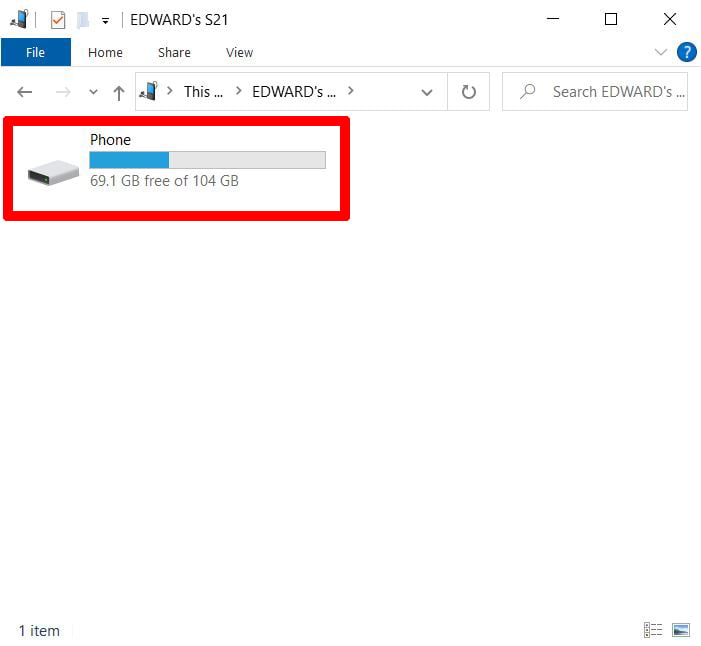Open recent locations dropdown arrow

pyautogui.click(x=93, y=92)
